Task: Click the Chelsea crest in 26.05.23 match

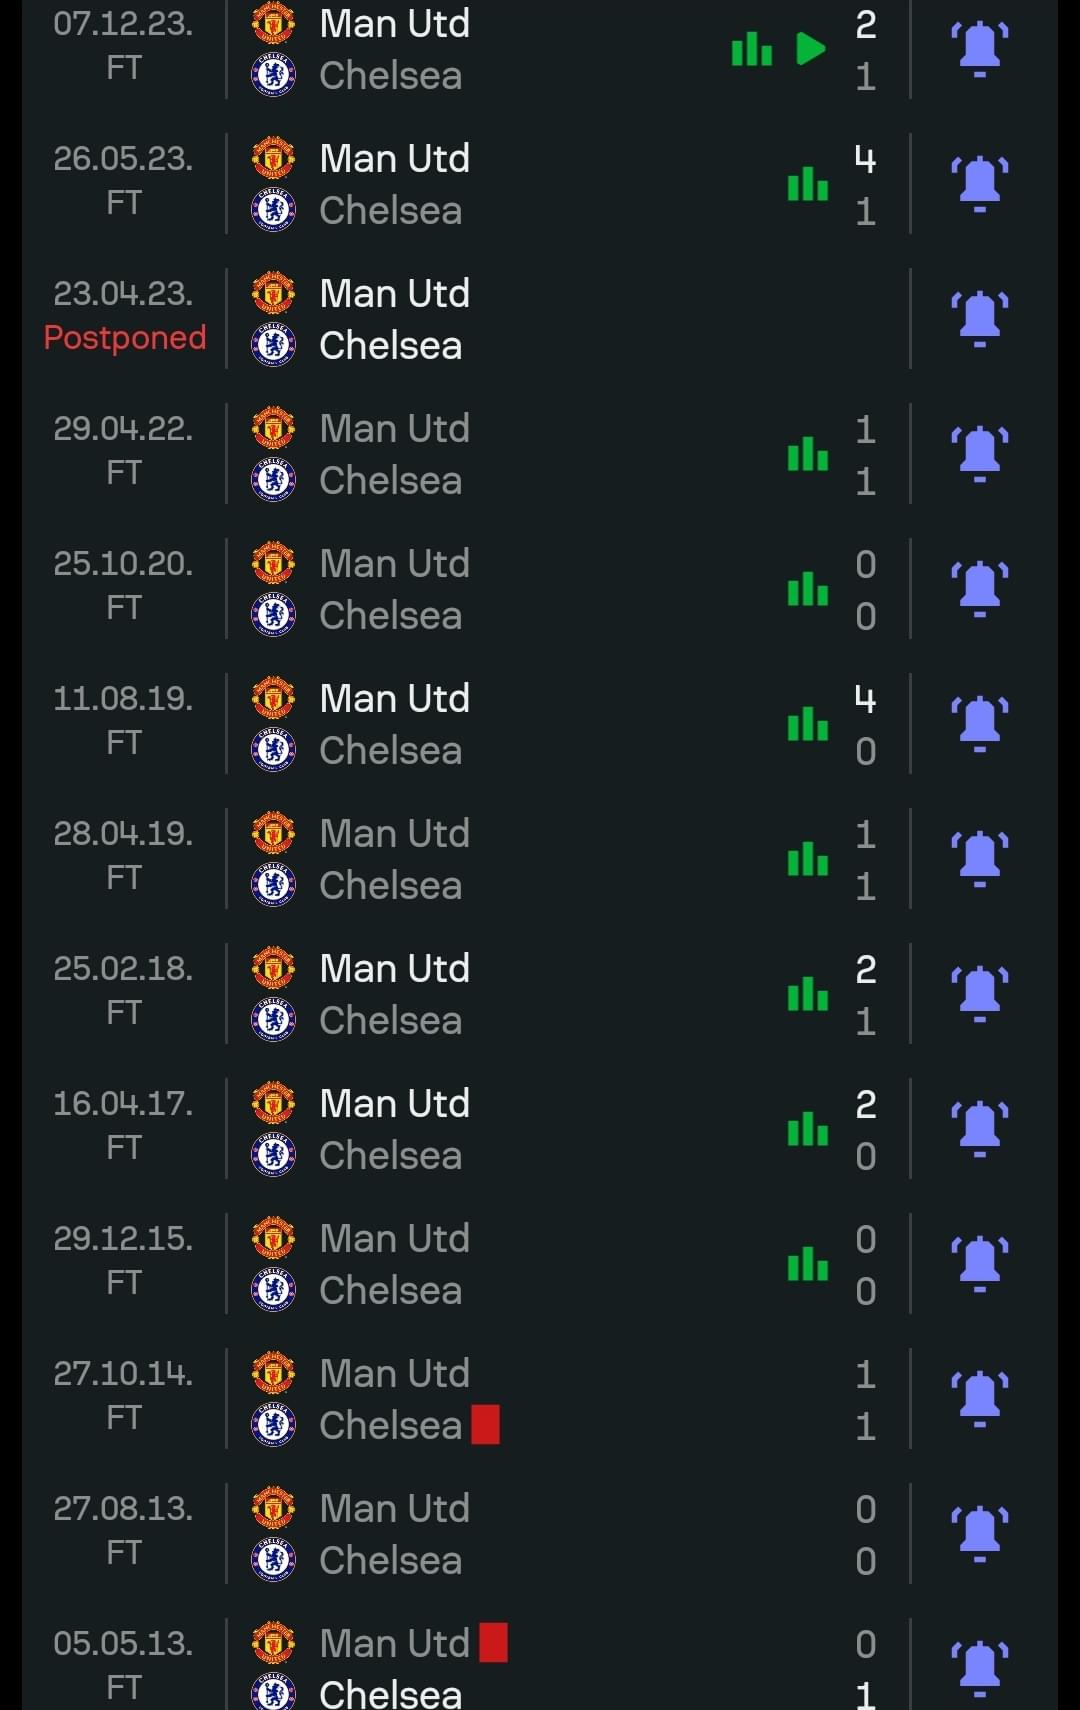Action: [273, 209]
